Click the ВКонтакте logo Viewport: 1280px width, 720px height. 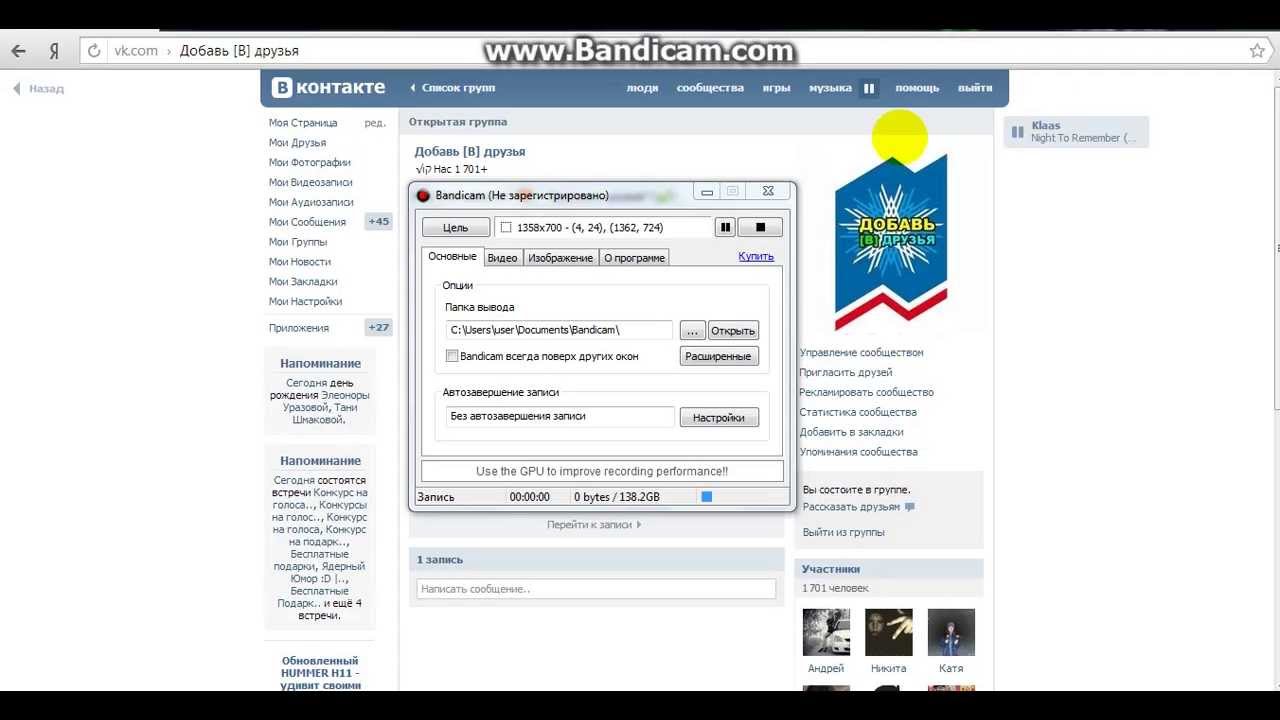[328, 87]
